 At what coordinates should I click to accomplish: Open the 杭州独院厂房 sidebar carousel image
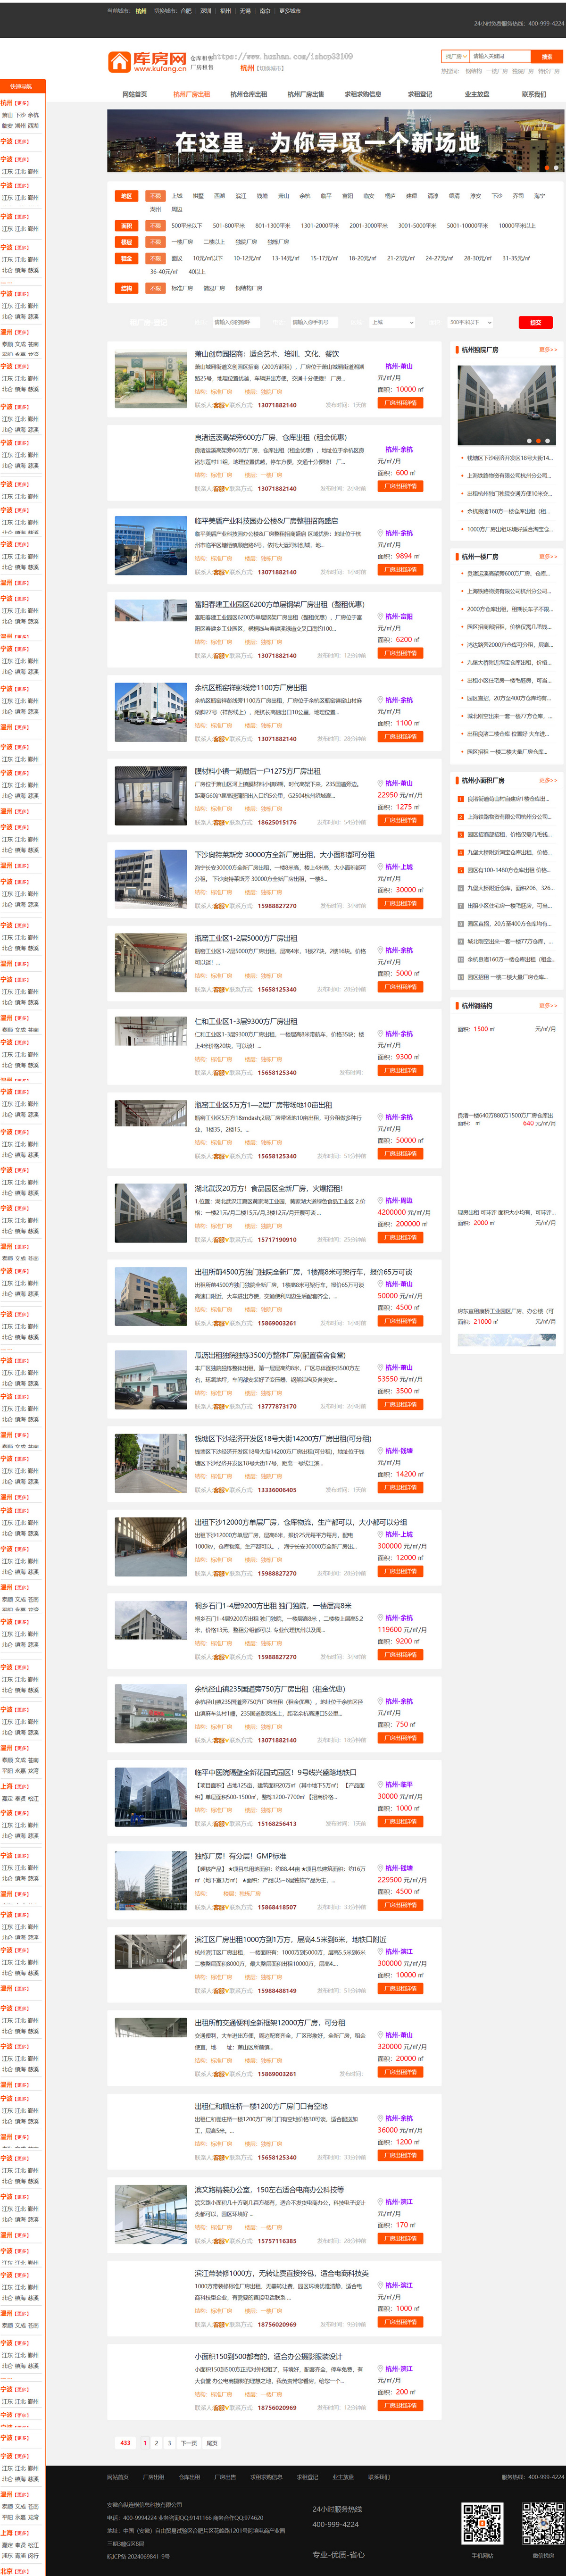click(x=506, y=405)
